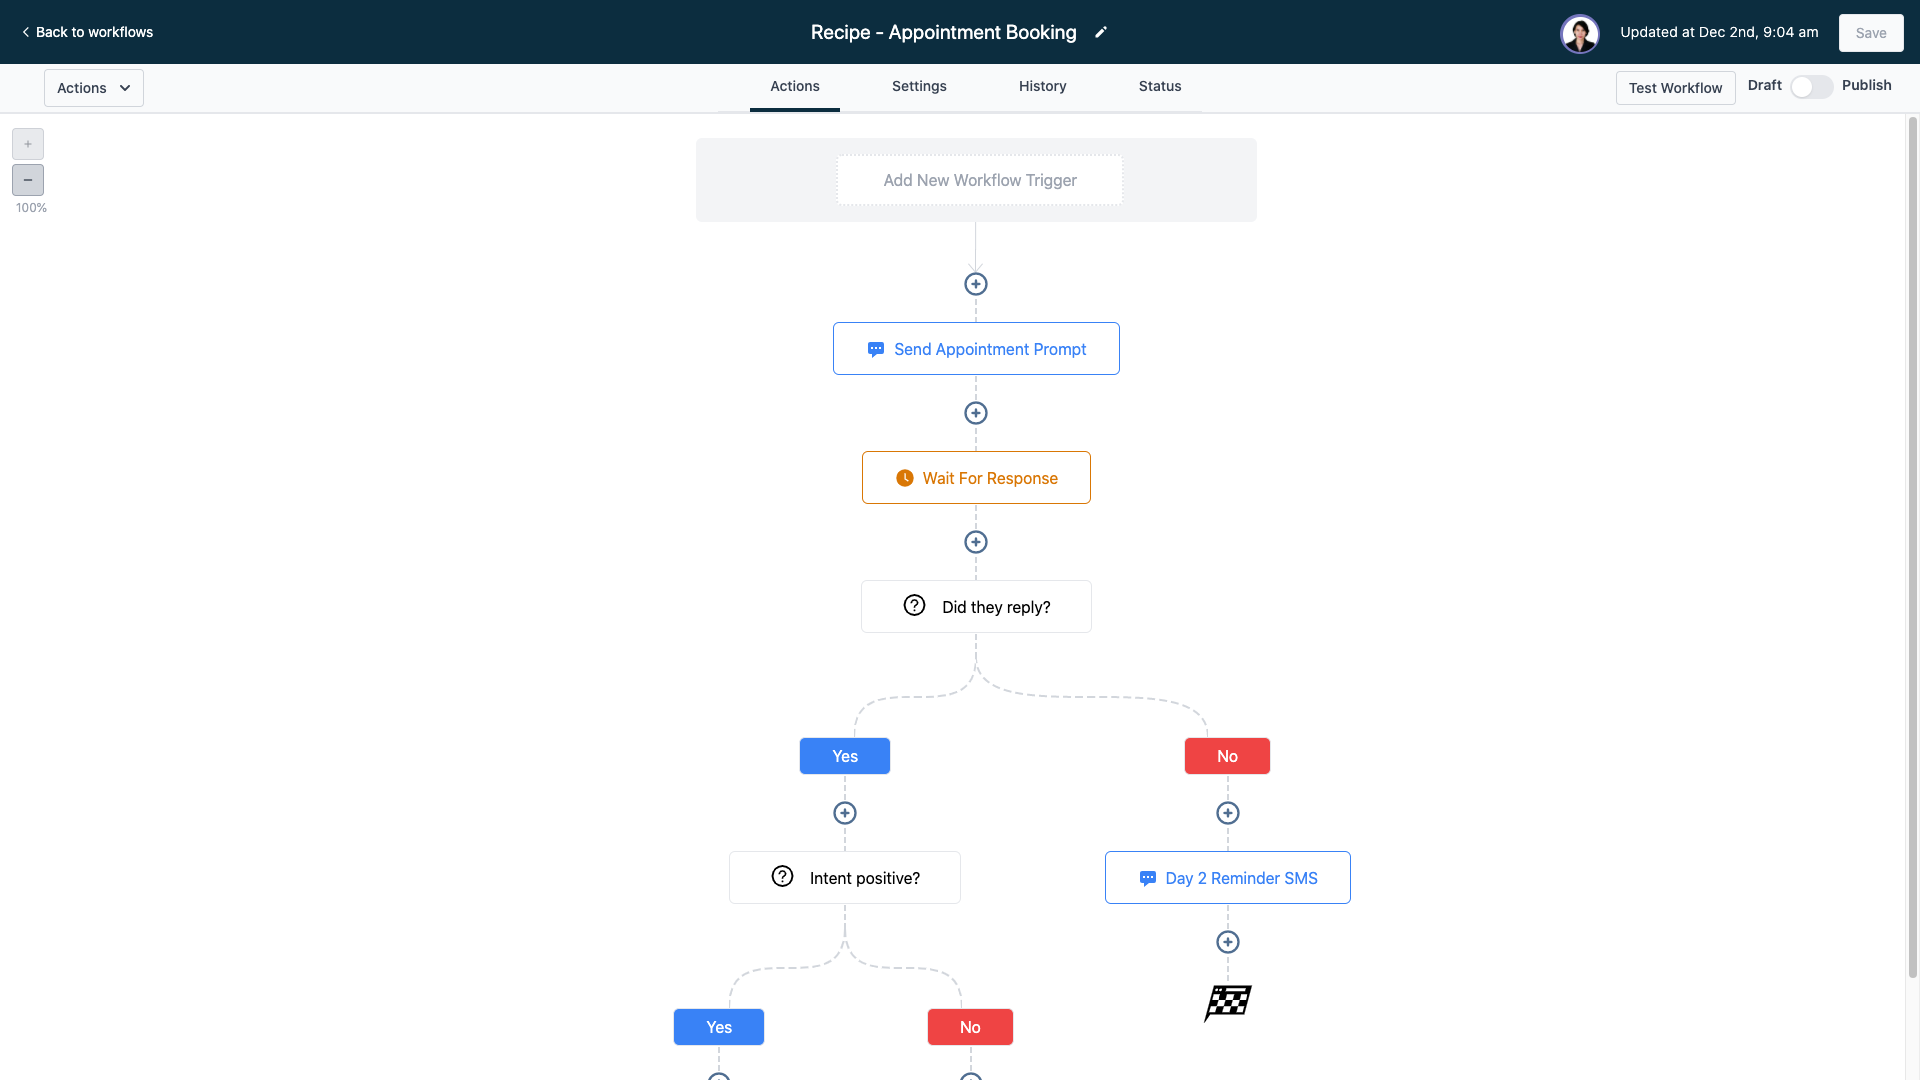
Task: Click the checkered finish flag icon
Action: pos(1228,1002)
